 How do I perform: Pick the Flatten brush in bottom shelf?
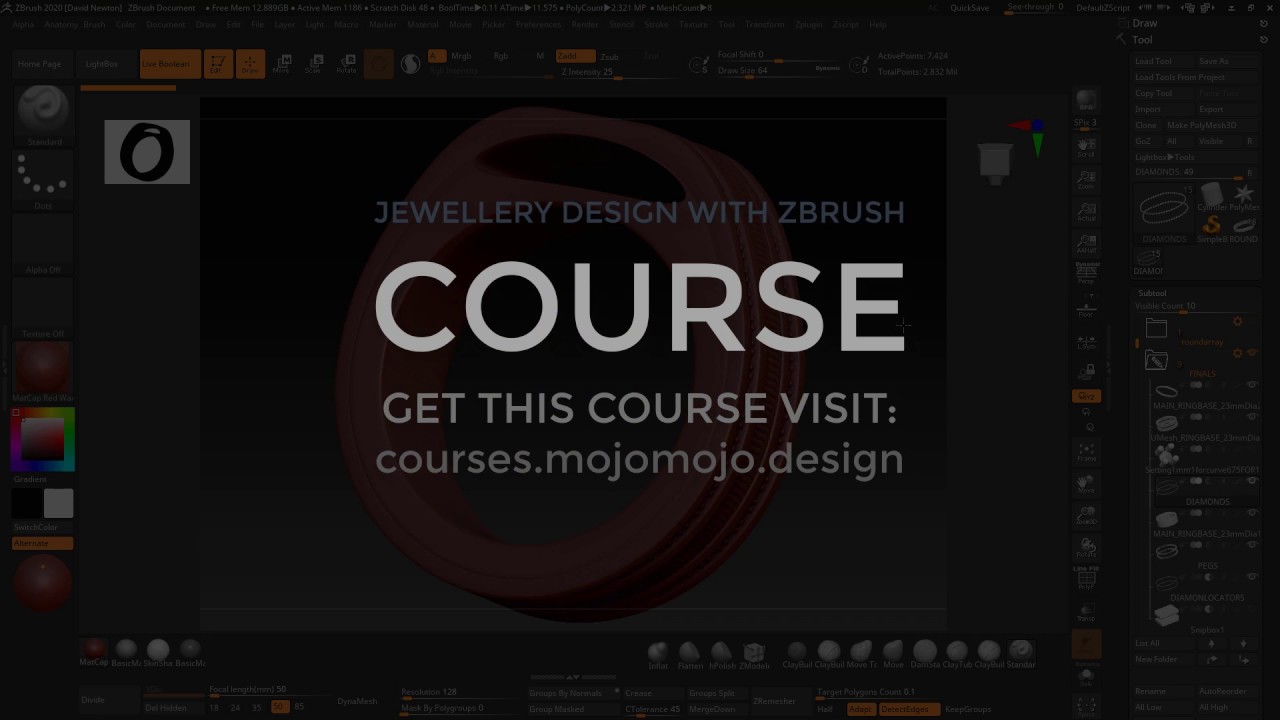(x=690, y=655)
